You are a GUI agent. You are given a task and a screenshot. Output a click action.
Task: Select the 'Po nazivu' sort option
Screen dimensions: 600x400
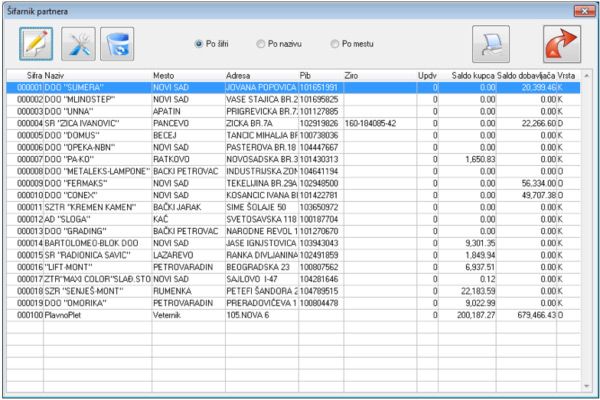pyautogui.click(x=262, y=44)
